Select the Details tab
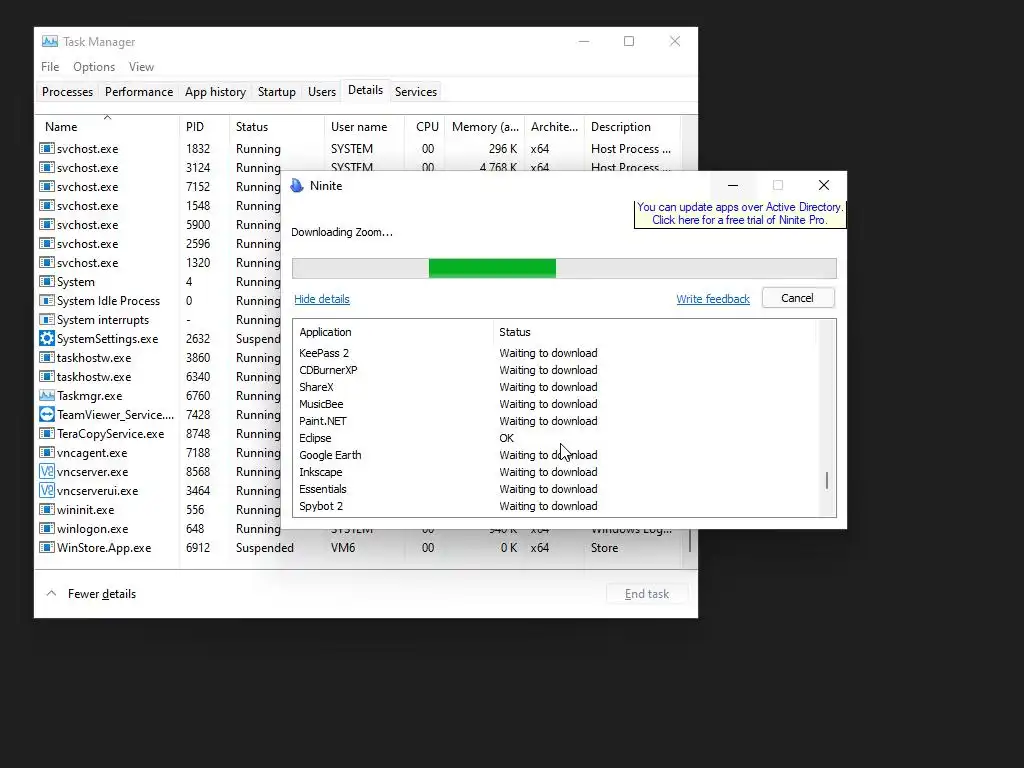 [366, 90]
